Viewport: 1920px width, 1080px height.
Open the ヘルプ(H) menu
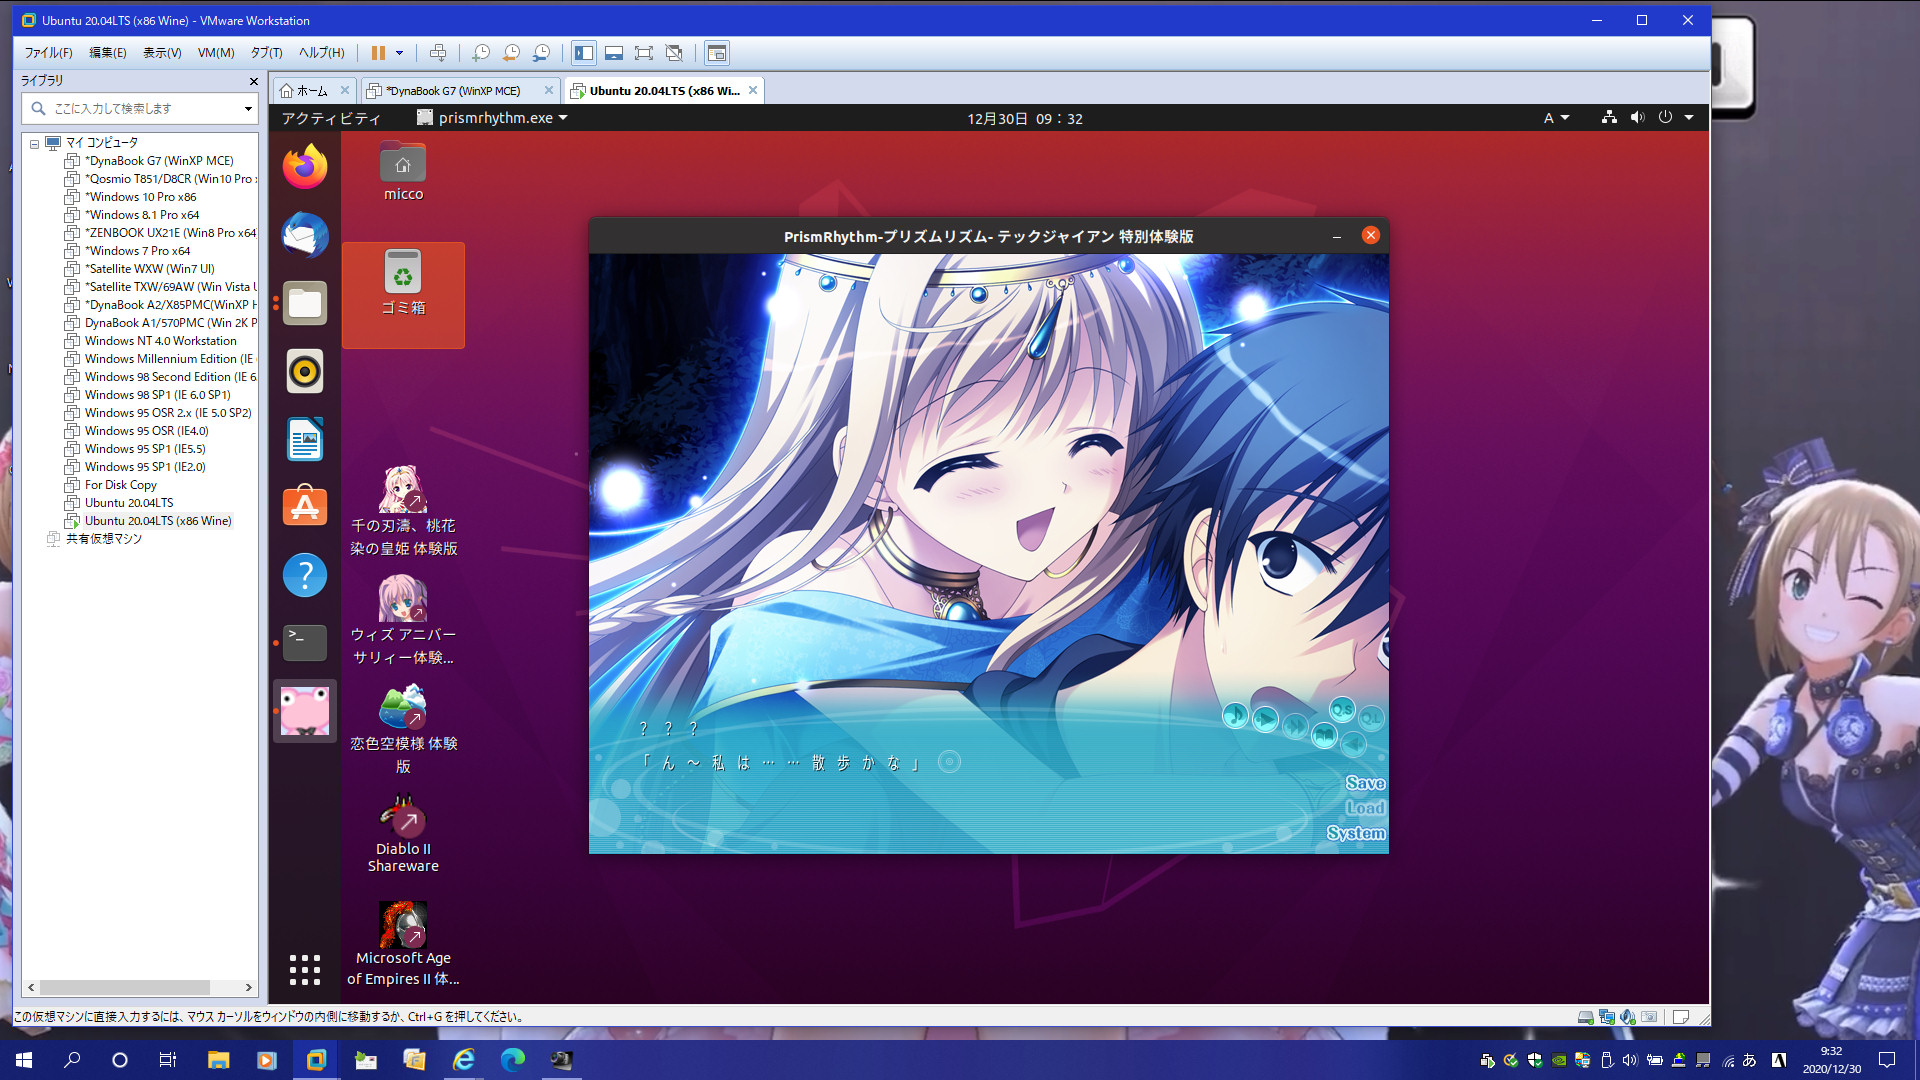click(321, 53)
